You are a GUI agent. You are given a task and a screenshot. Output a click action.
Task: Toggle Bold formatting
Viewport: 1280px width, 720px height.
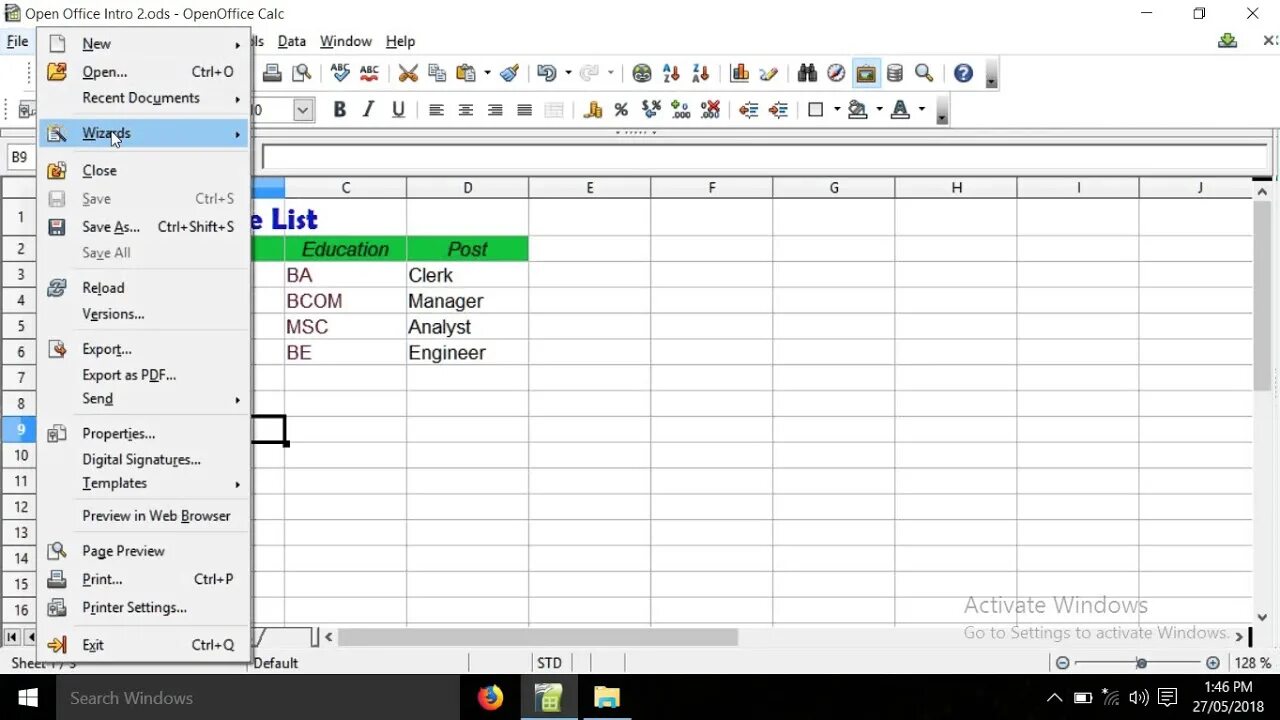point(340,110)
